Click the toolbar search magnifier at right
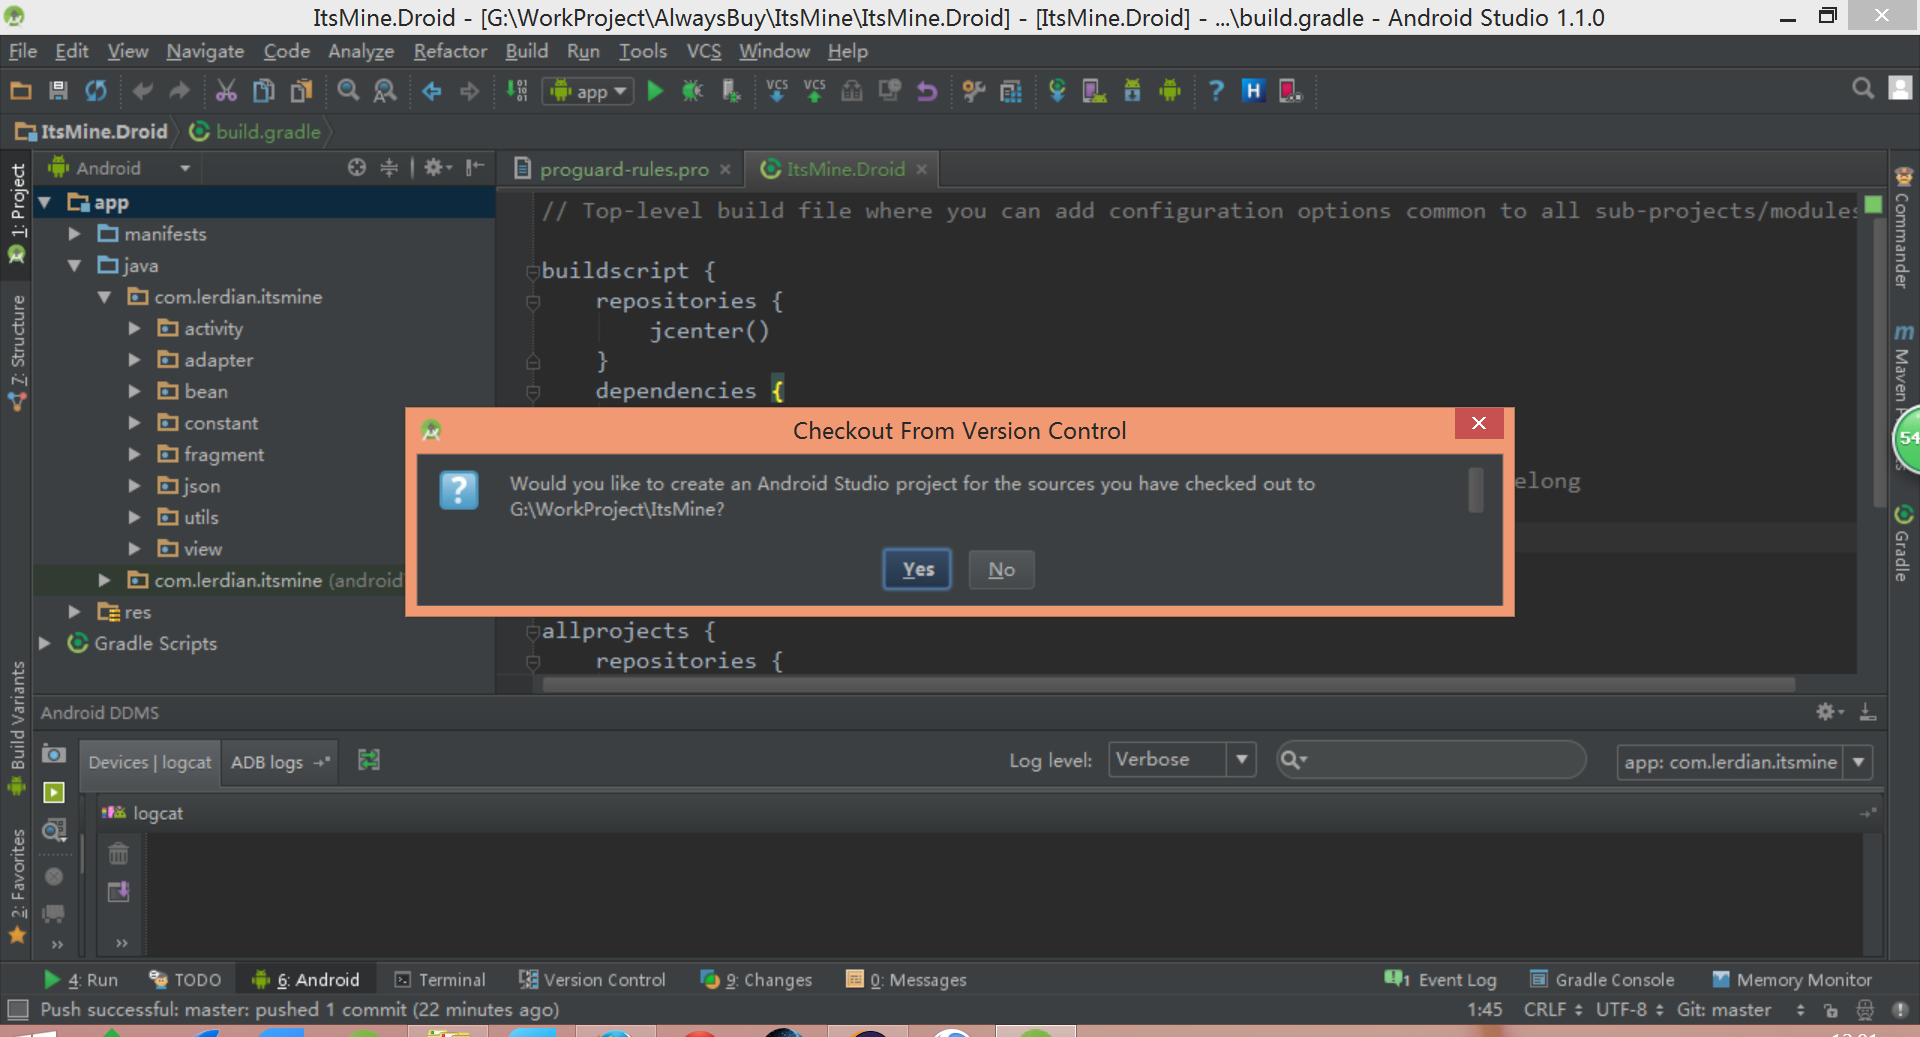The image size is (1920, 1037). tap(1862, 89)
